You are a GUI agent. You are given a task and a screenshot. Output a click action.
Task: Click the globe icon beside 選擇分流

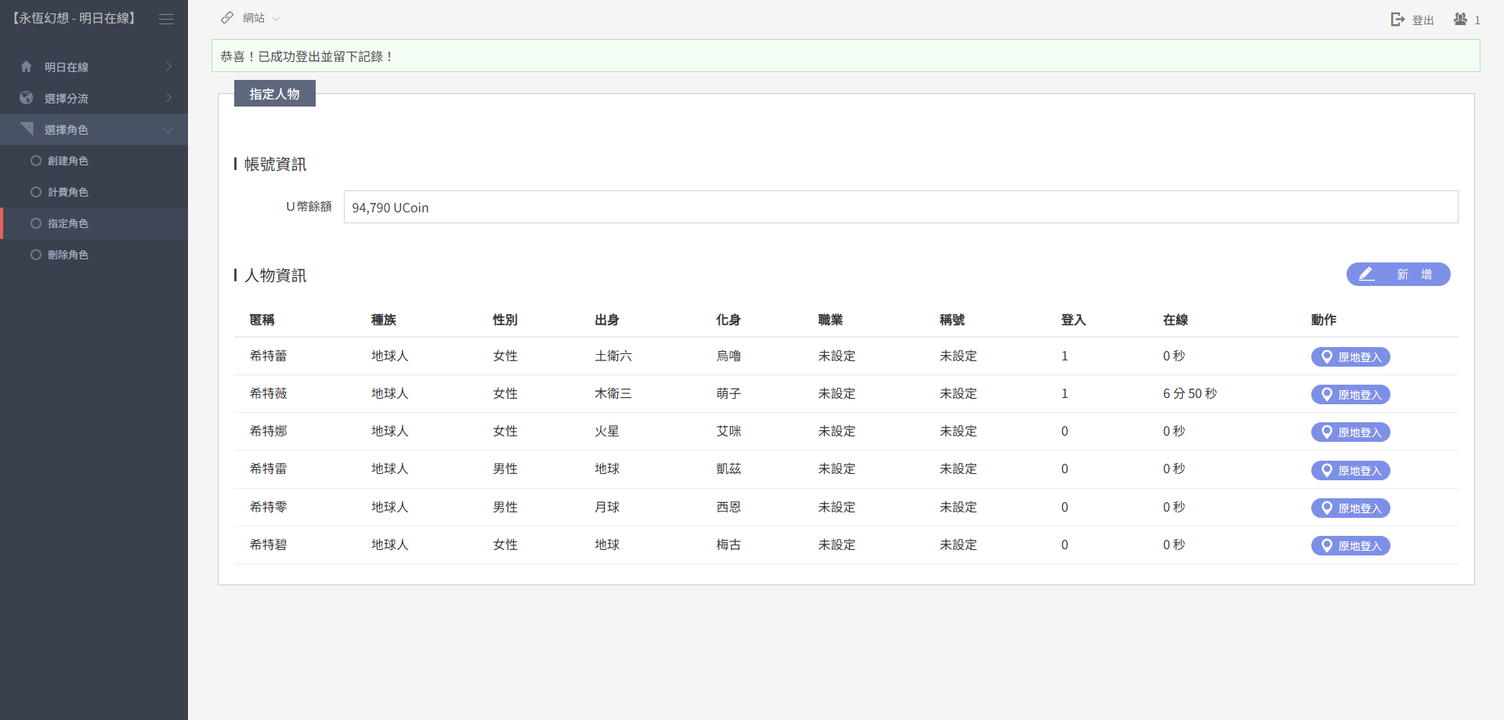point(26,98)
